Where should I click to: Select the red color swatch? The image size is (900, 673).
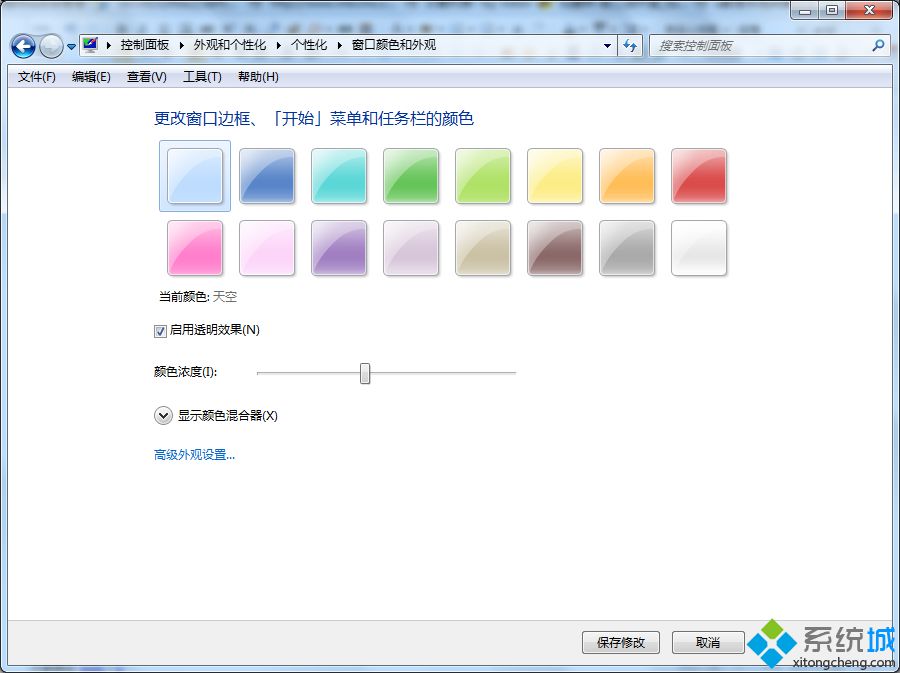(x=699, y=176)
